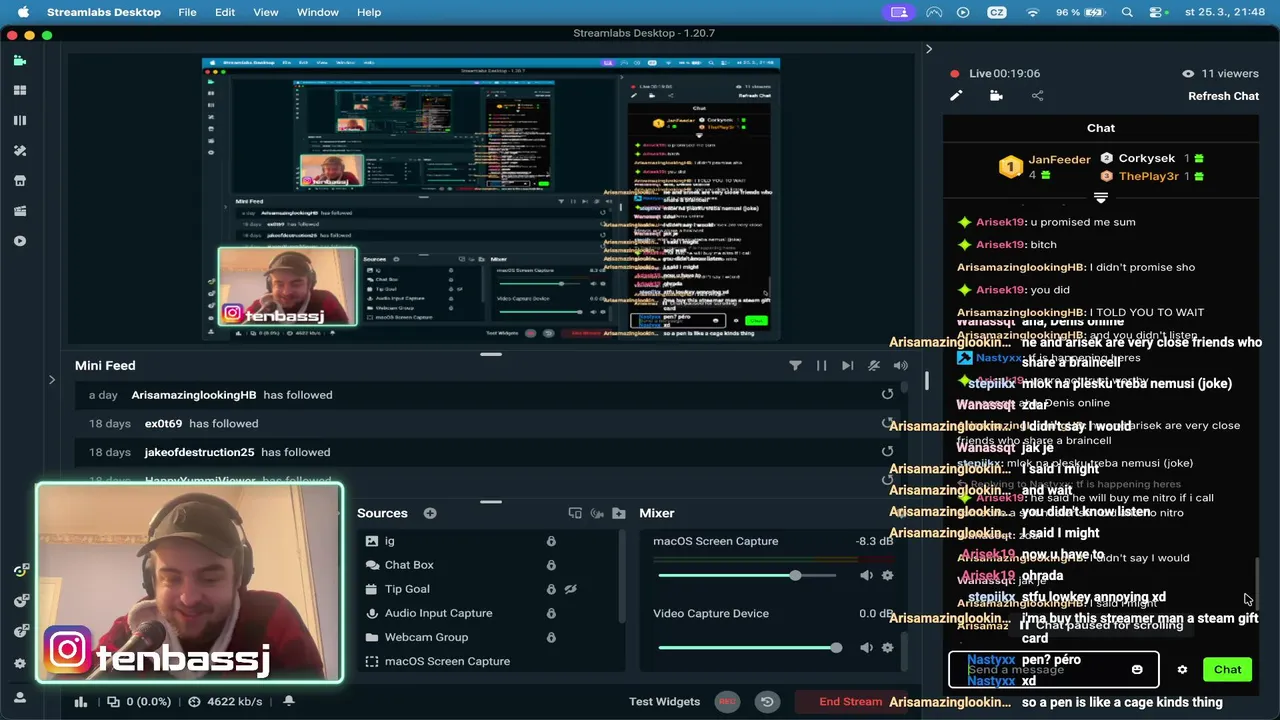
Task: Send message with the green Chat button
Action: (1227, 670)
